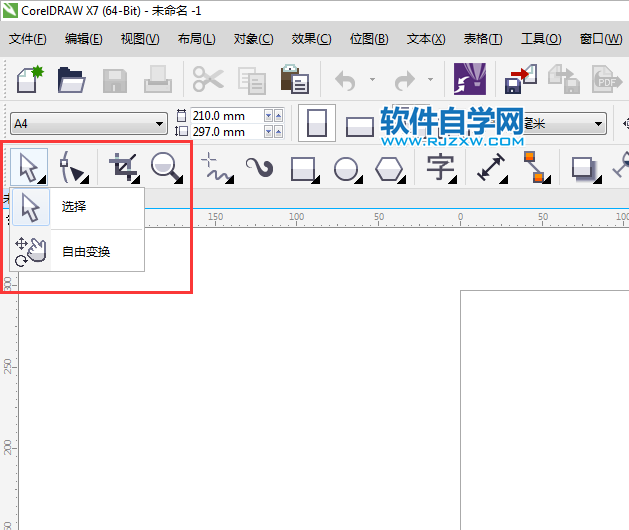
Task: Undo the last action
Action: point(345,81)
